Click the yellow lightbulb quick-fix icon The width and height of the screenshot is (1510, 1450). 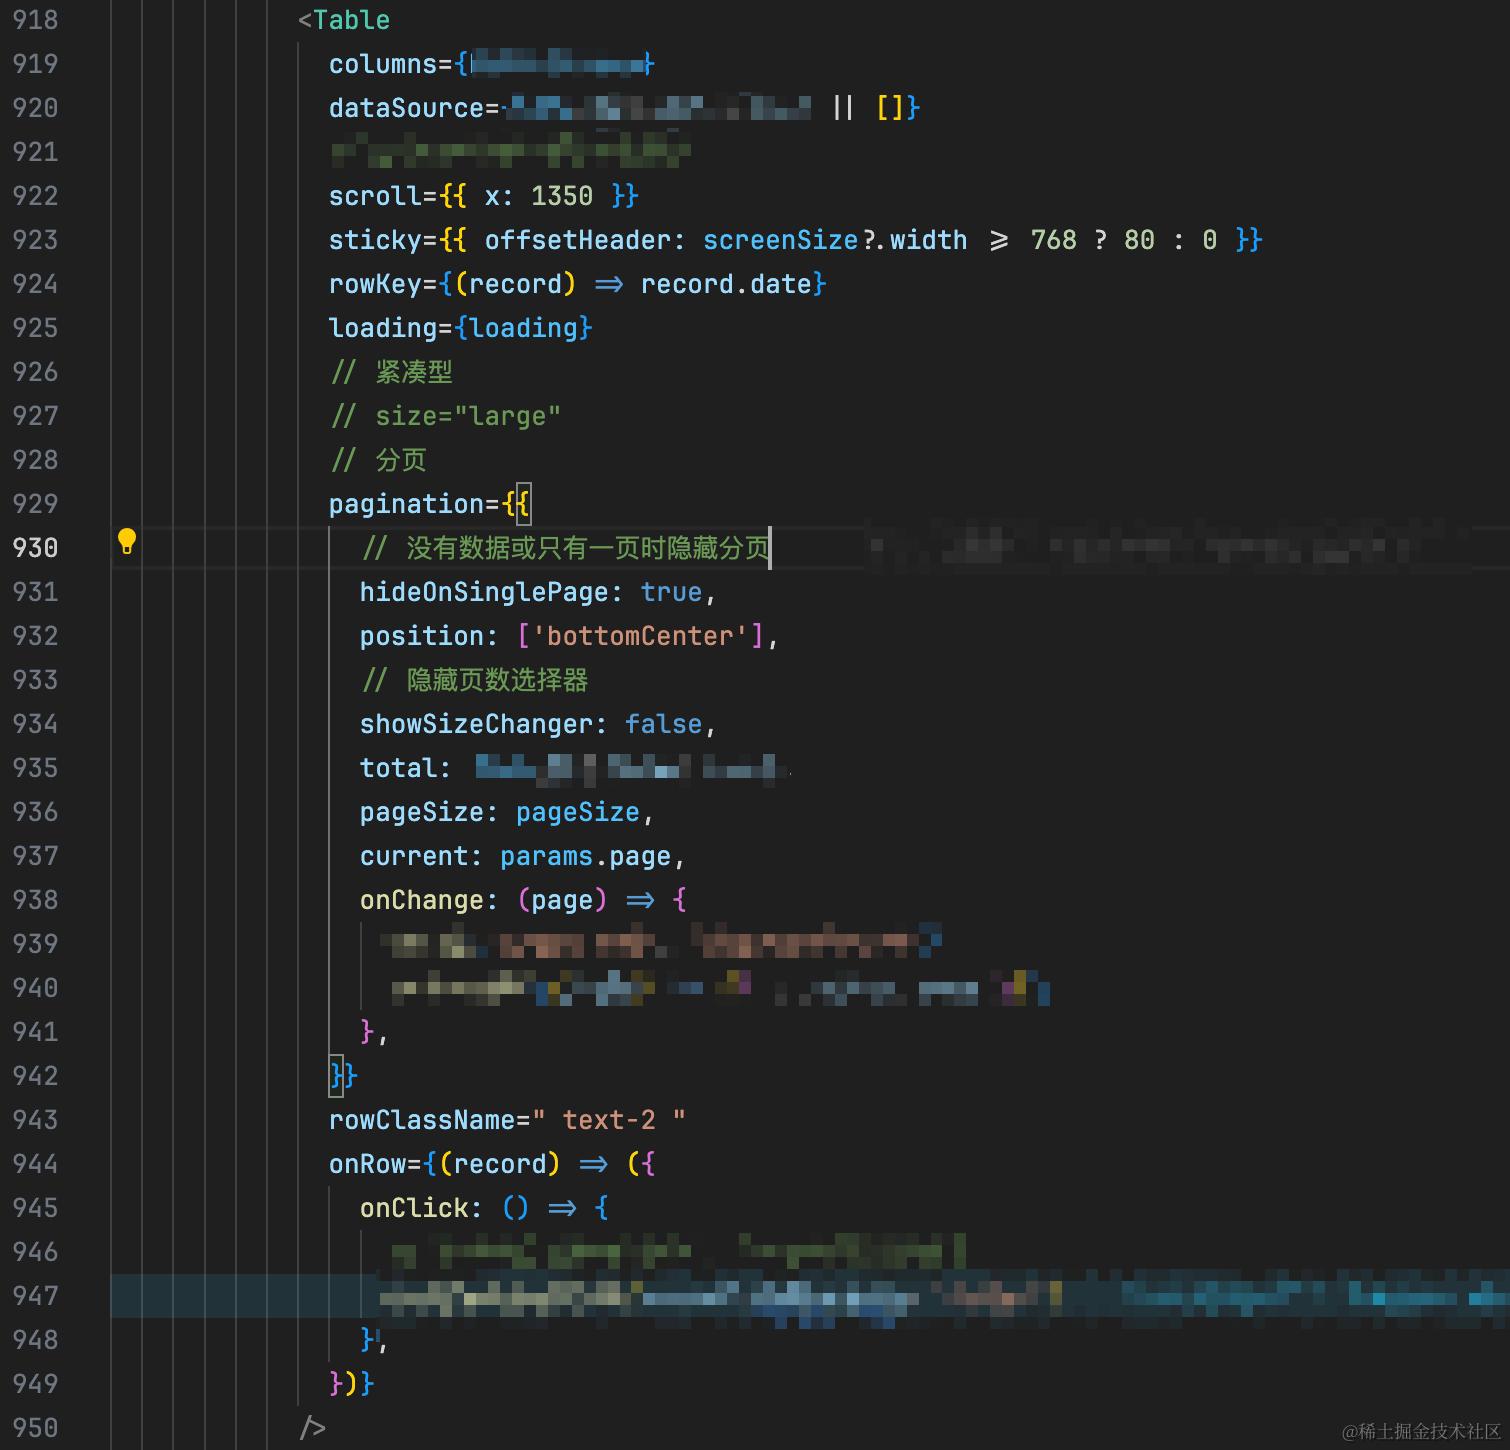point(127,541)
